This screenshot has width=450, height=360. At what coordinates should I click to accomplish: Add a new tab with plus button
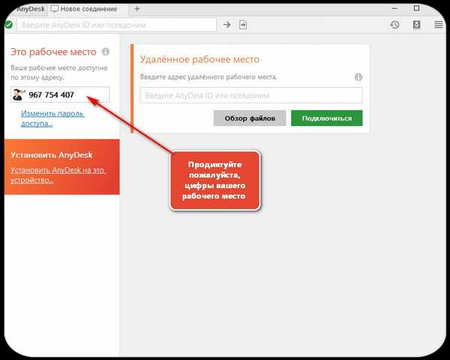pos(137,9)
